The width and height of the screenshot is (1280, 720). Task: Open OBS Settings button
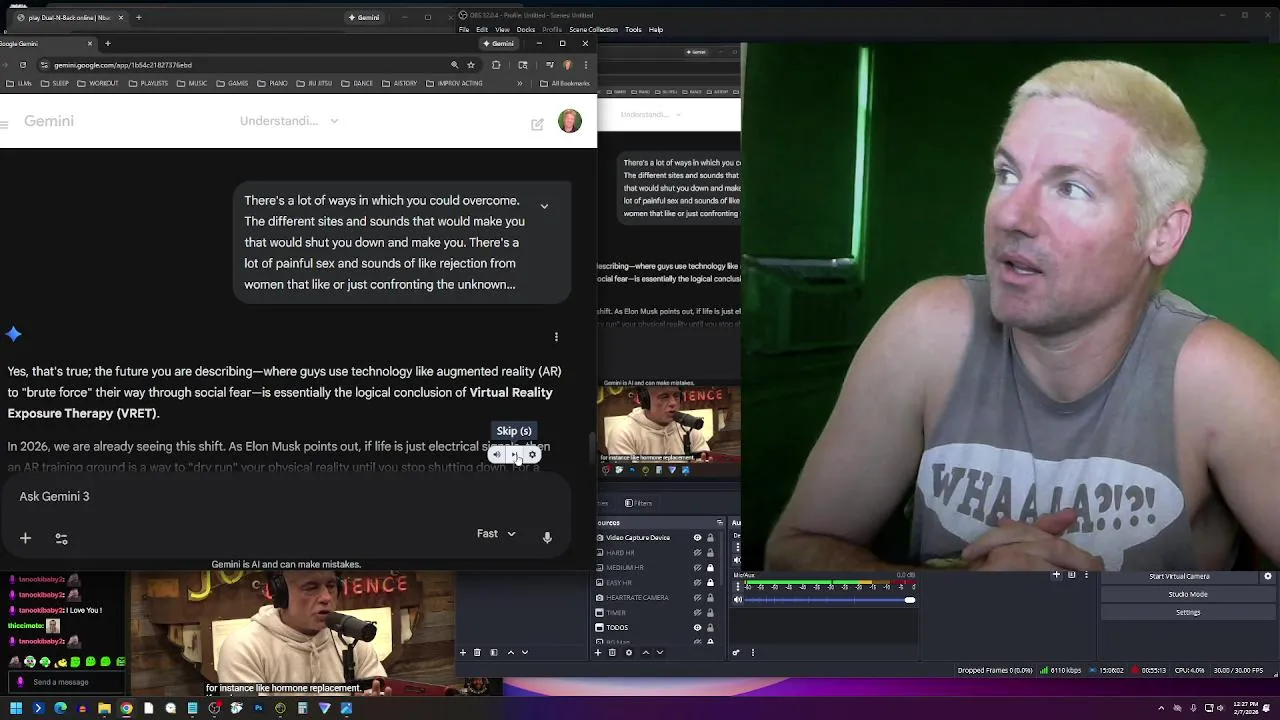coord(1188,612)
